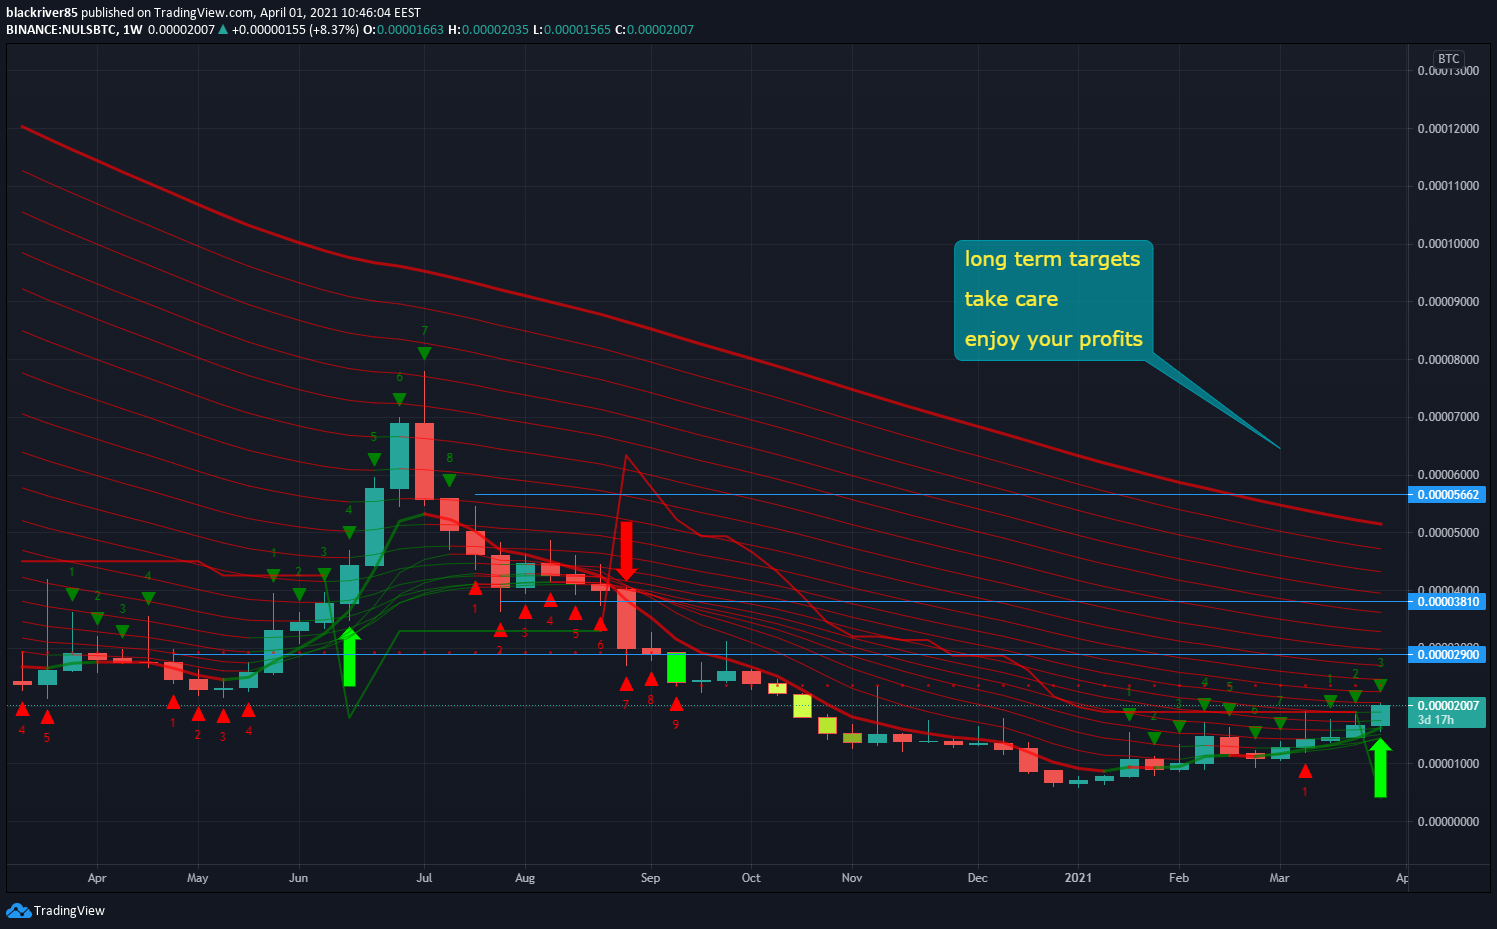Click the Feb label on time axis
This screenshot has height=929, width=1497.
click(1179, 878)
